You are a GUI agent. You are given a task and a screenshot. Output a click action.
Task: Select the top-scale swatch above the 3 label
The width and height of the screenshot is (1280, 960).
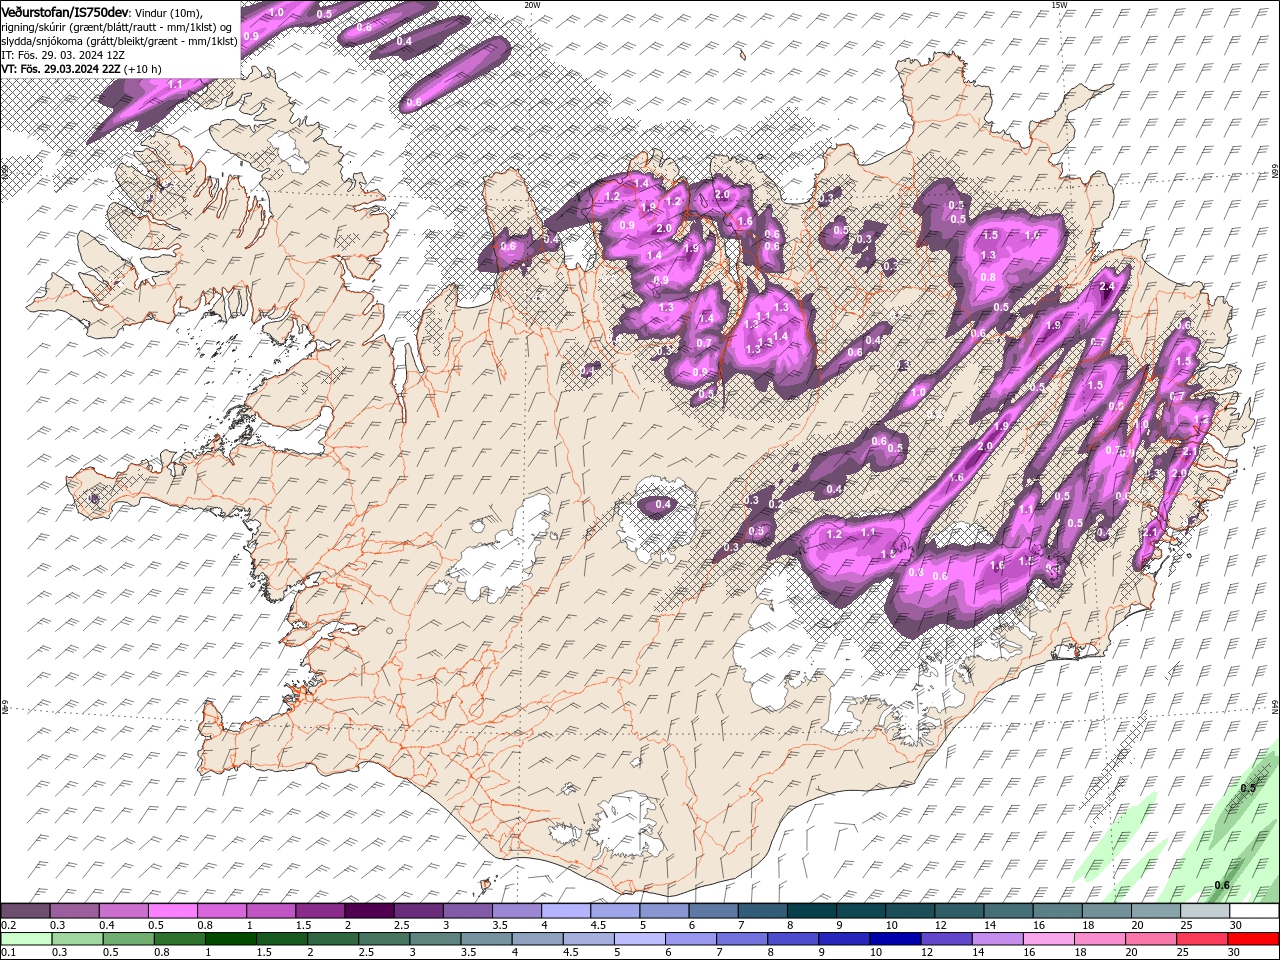coord(467,911)
